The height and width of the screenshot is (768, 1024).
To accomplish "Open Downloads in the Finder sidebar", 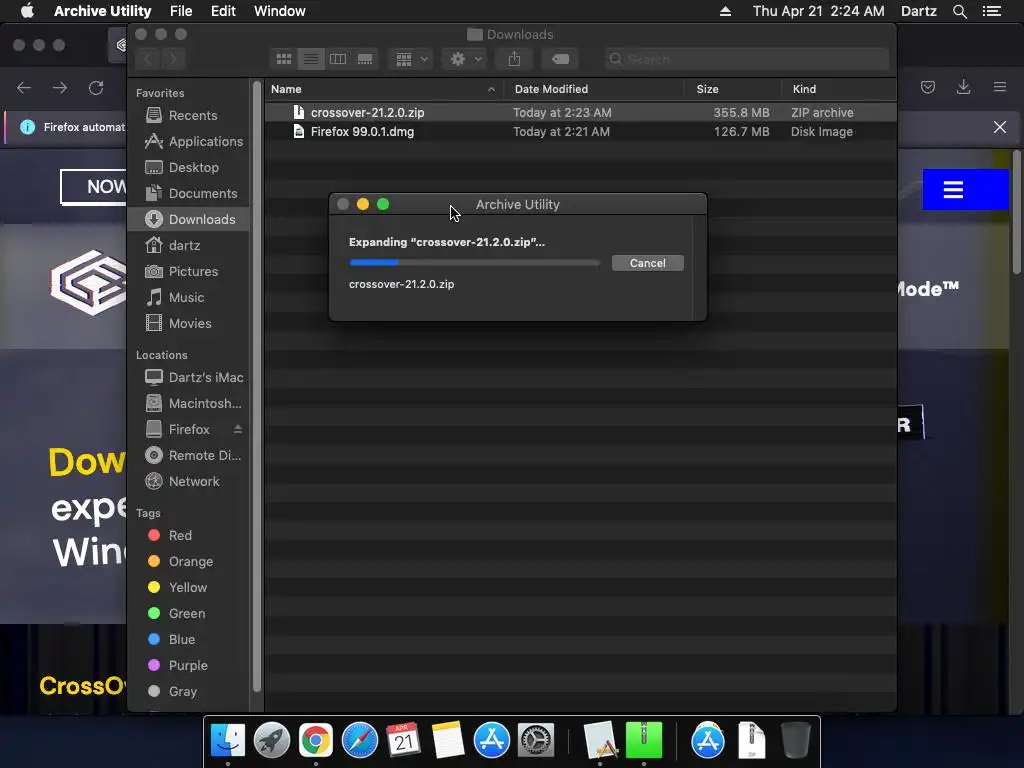I will pyautogui.click(x=188, y=219).
